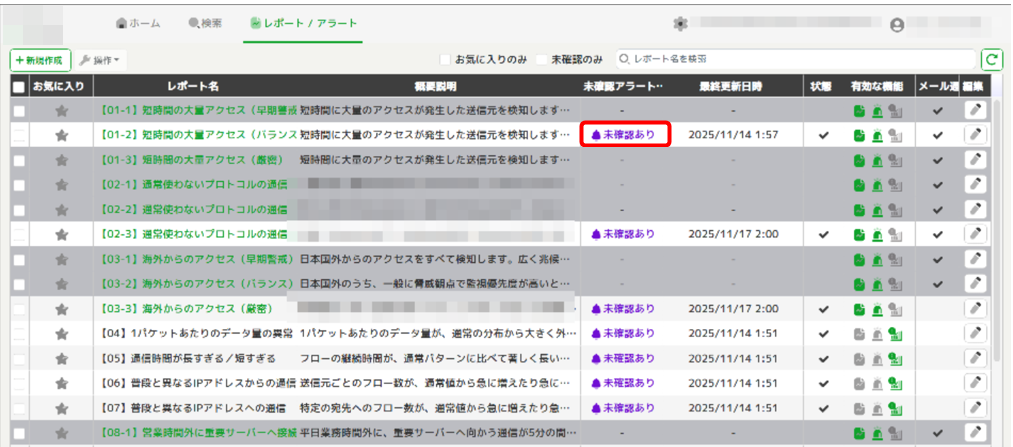
Task: Check the row checkbox for 【01-1】短時間の大量アクセス
Action: coord(19,111)
